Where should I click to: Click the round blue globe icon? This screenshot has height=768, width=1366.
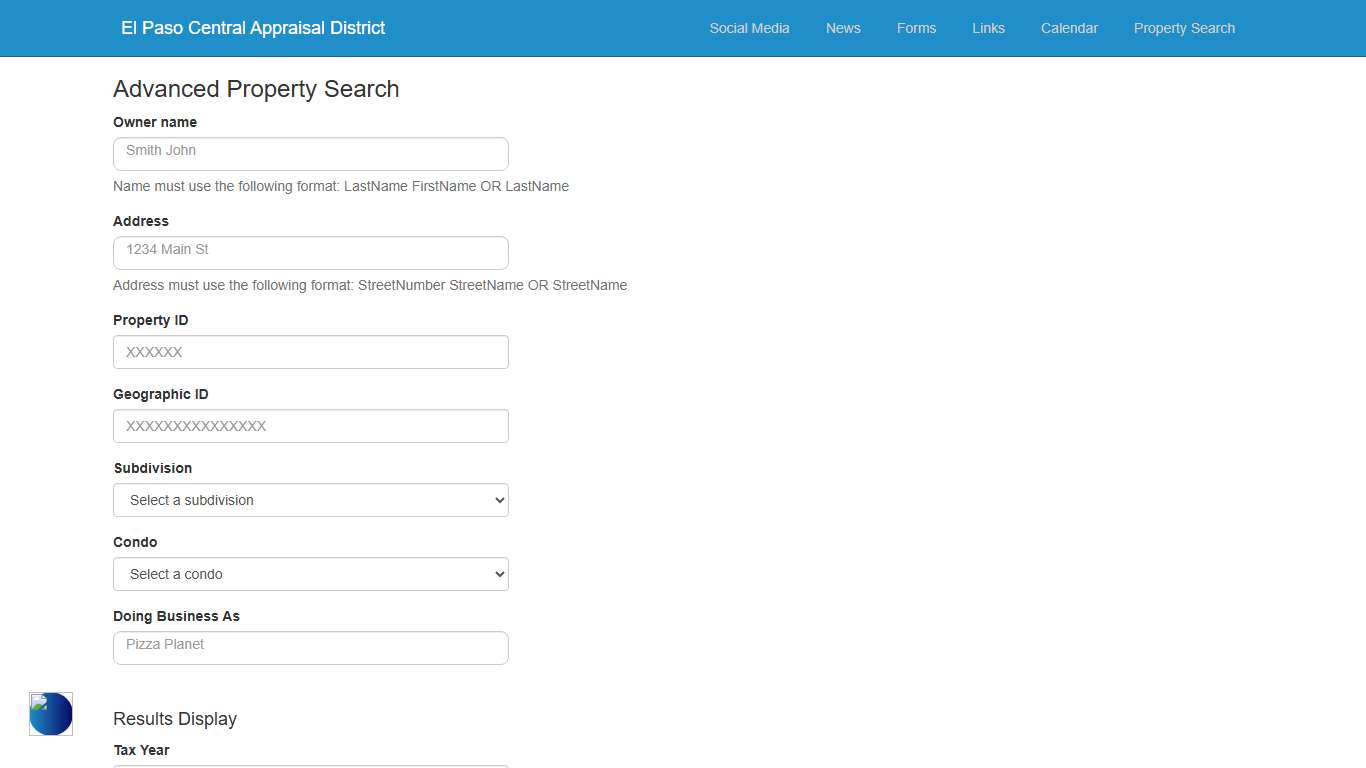[51, 714]
